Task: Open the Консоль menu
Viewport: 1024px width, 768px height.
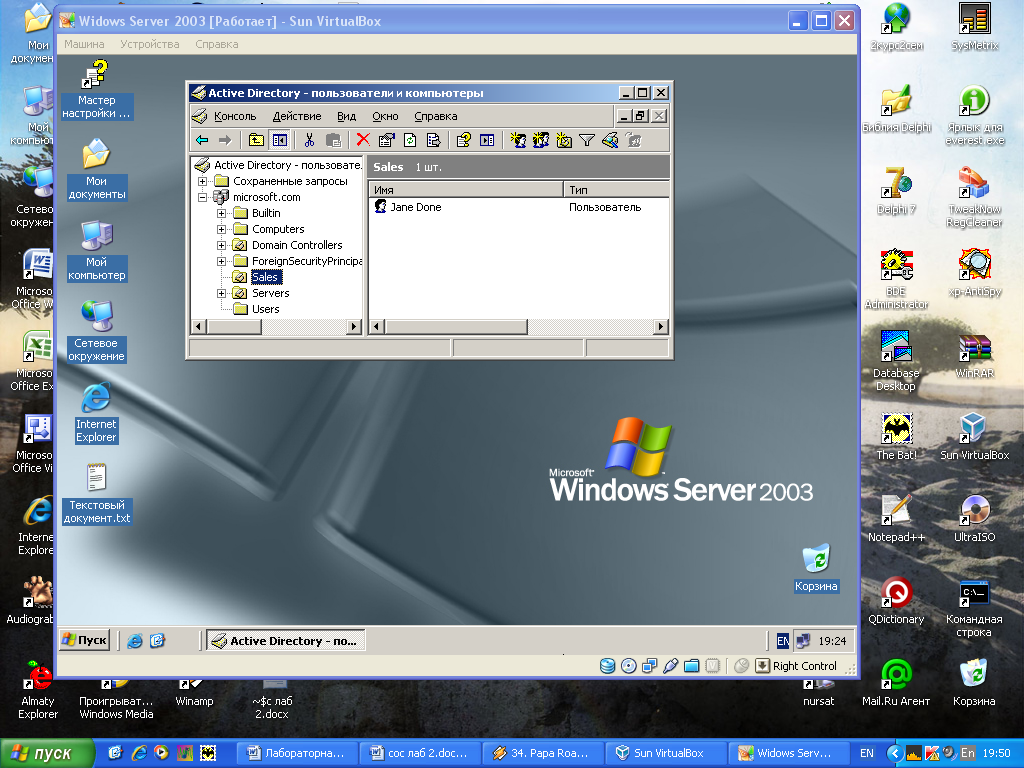Action: 234,116
